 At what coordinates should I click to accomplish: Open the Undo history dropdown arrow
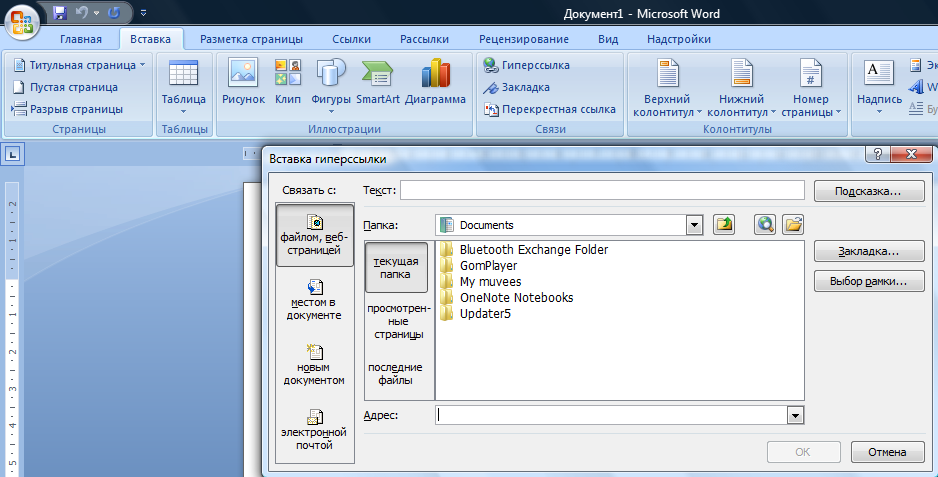pos(96,12)
